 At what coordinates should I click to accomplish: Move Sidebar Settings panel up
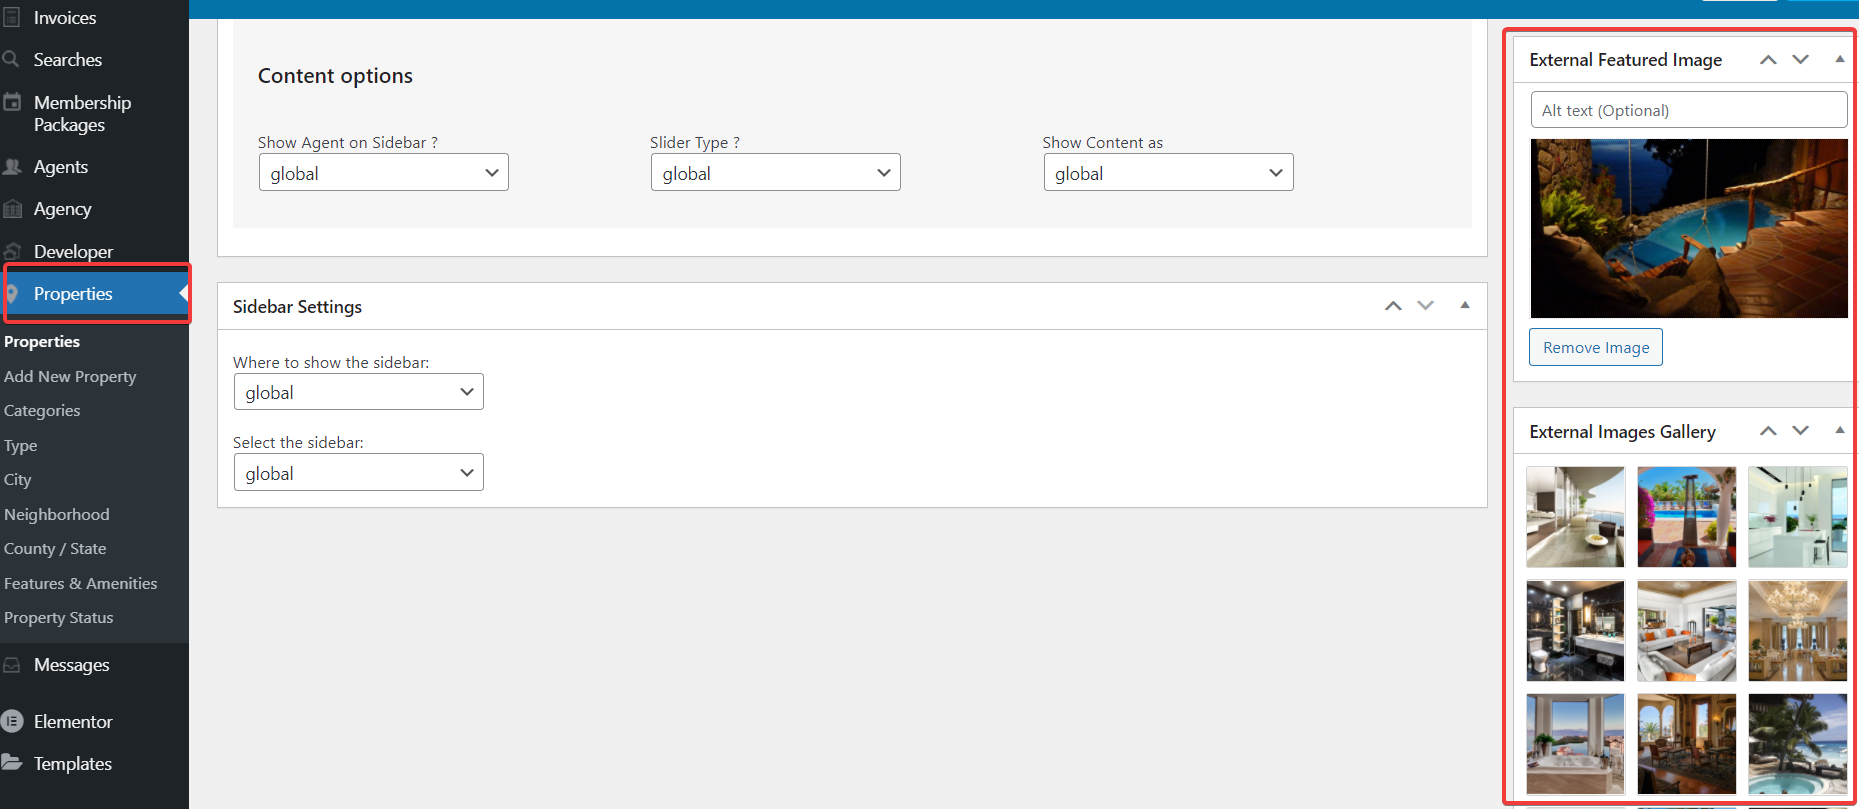click(1393, 306)
